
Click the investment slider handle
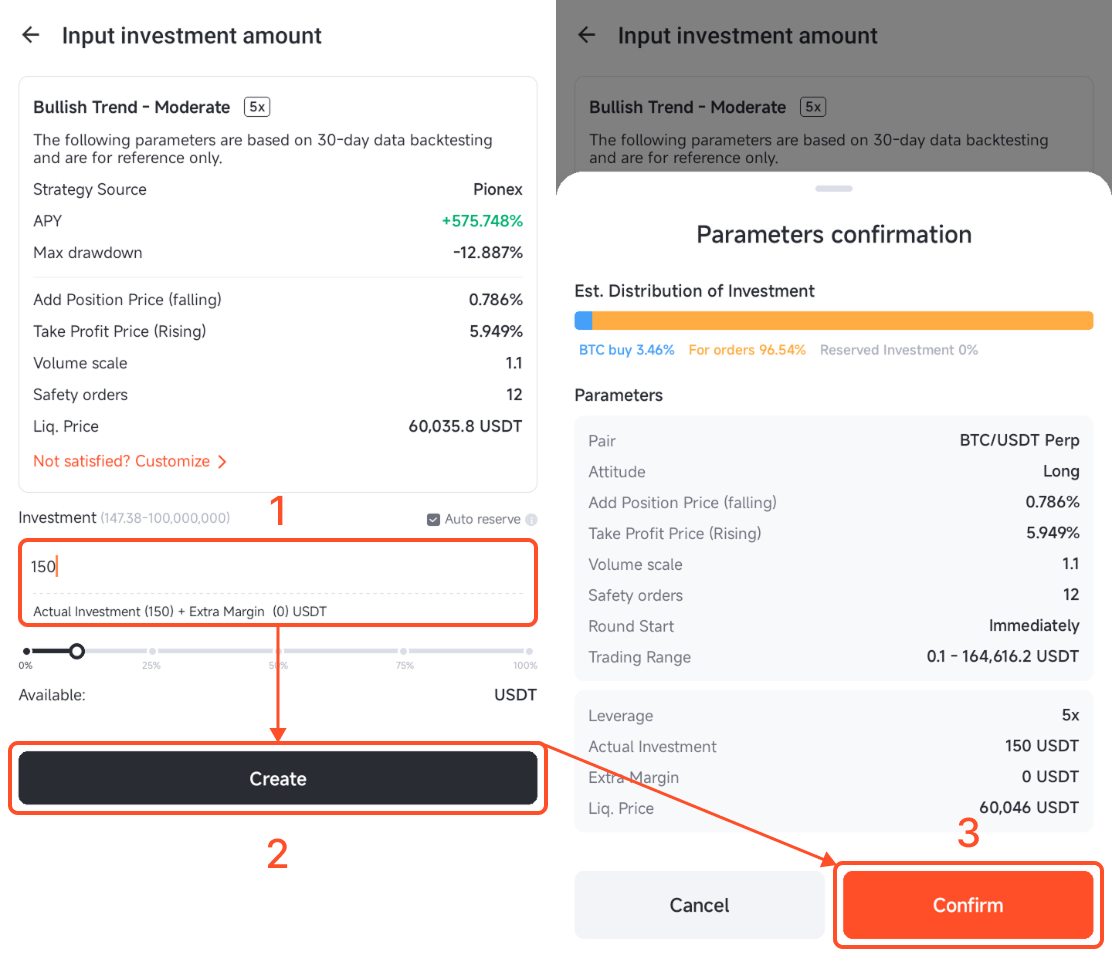pyautogui.click(x=77, y=651)
